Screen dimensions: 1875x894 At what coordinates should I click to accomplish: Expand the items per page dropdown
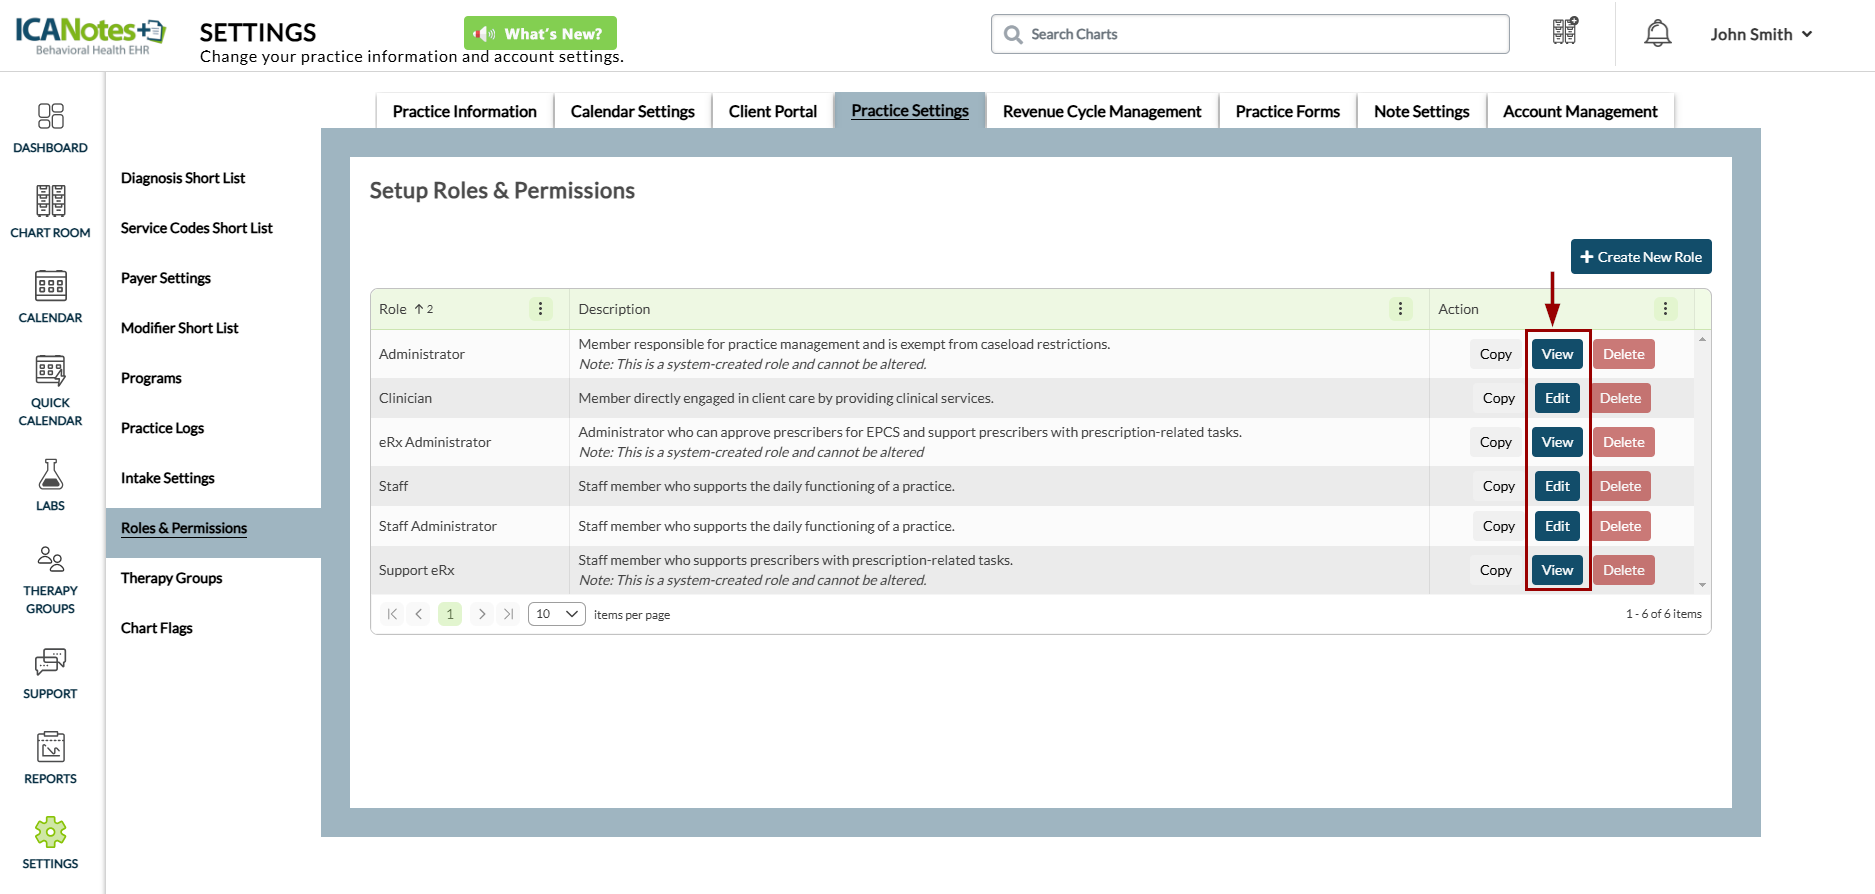[556, 614]
